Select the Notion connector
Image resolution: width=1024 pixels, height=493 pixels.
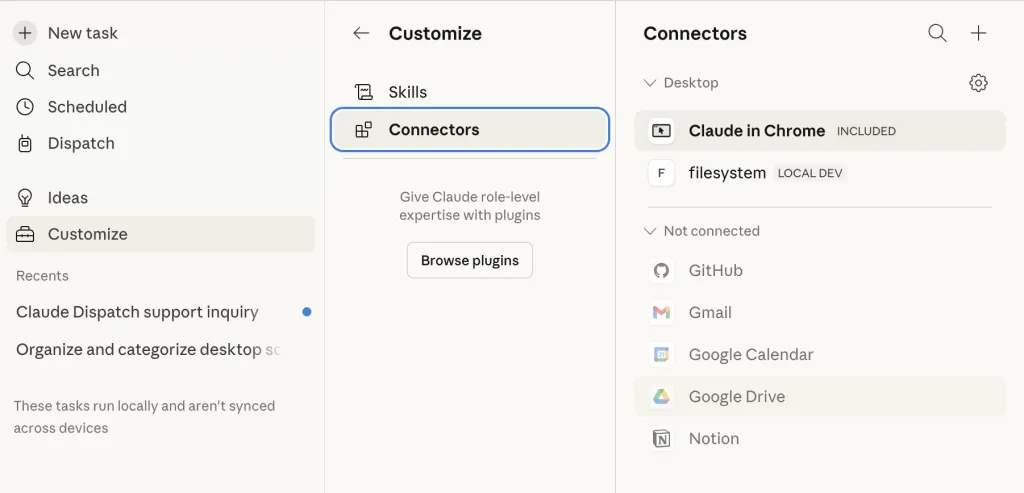pos(713,438)
